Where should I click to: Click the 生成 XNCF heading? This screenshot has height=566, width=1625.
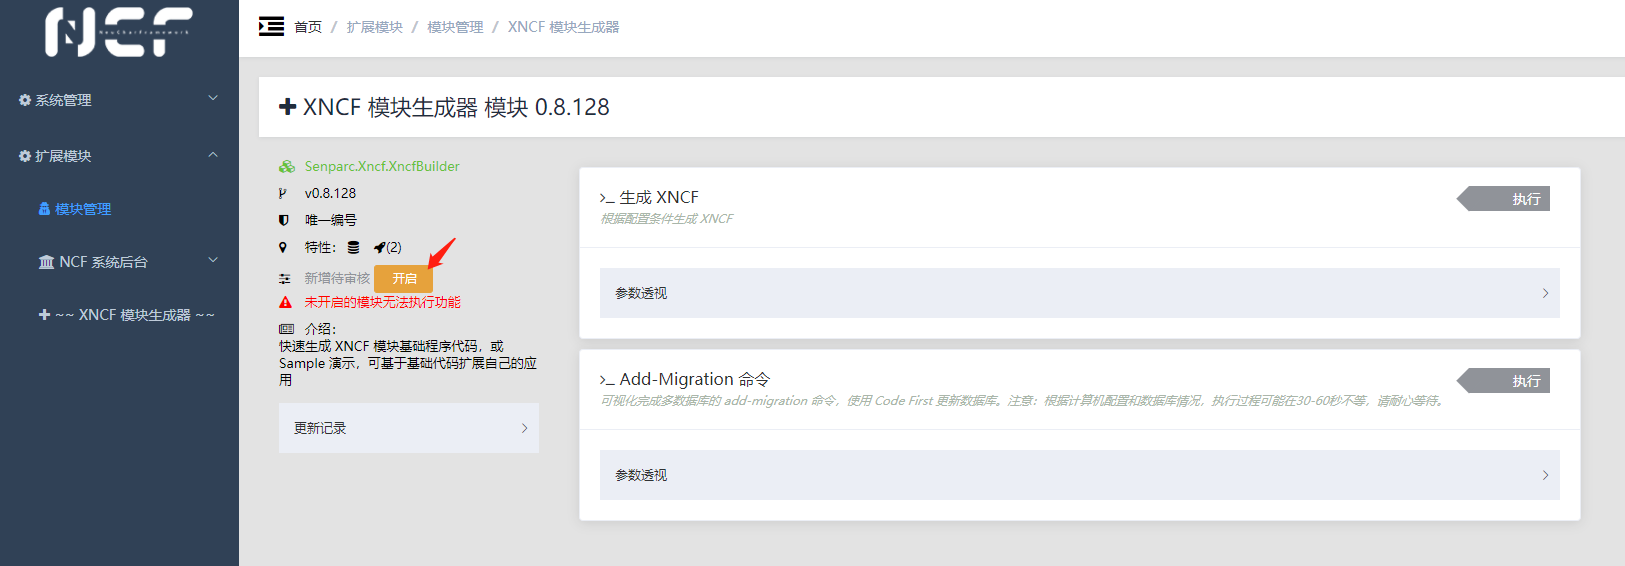(659, 198)
